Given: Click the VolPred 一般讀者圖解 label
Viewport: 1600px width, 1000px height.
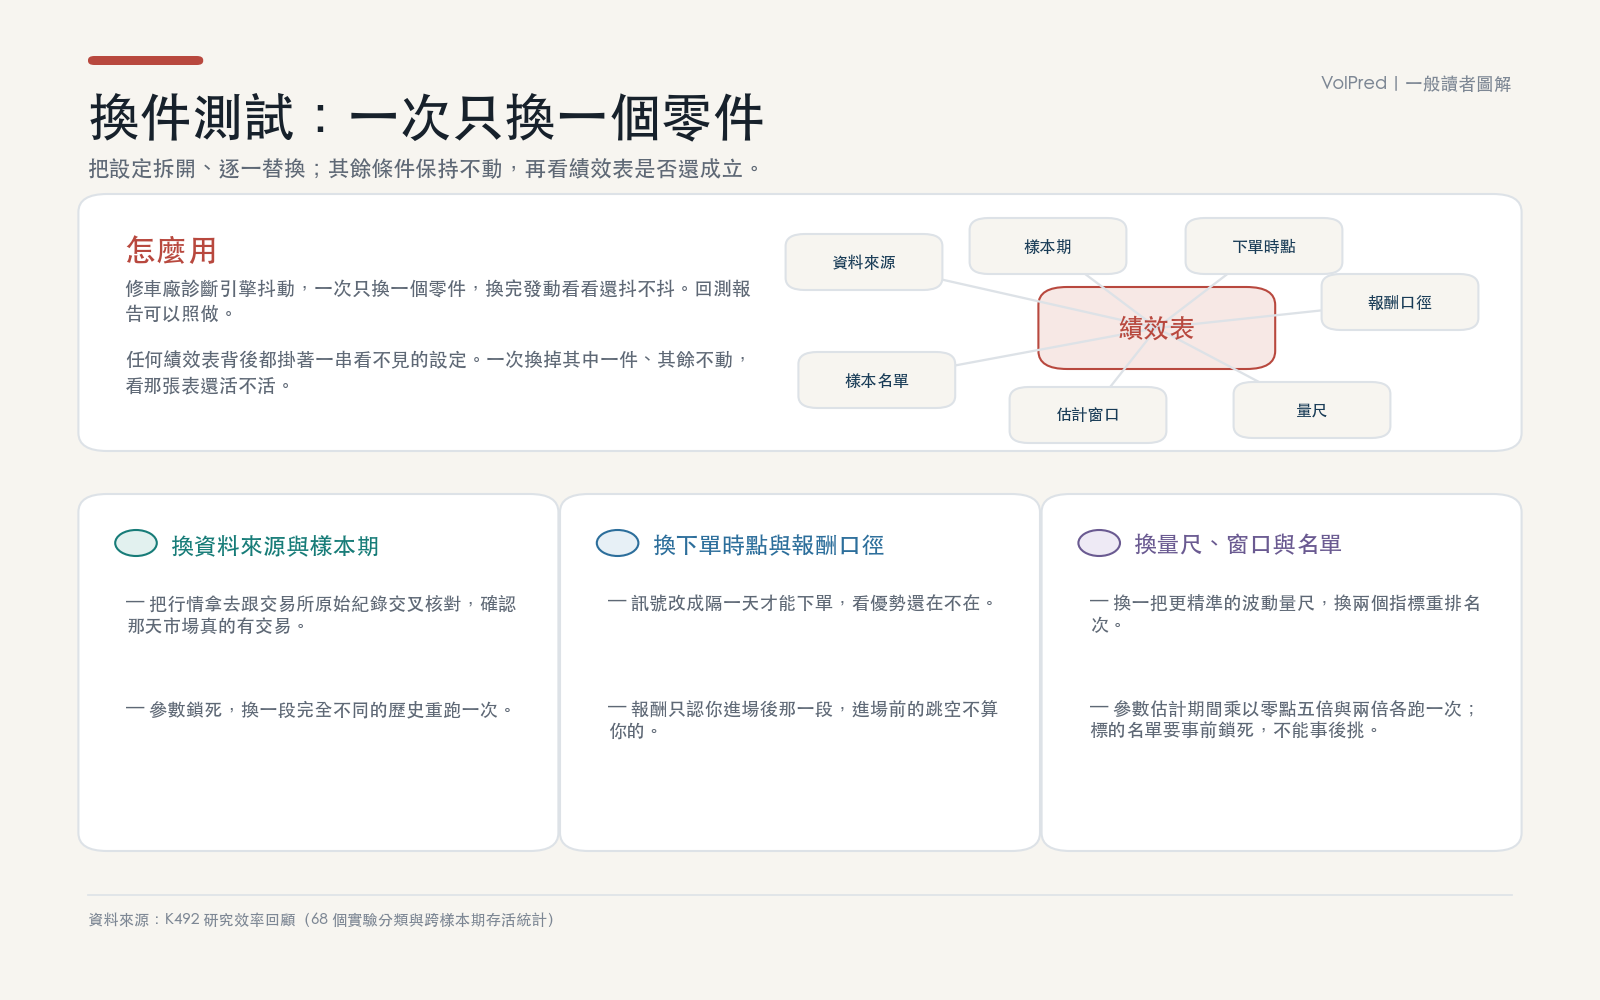Looking at the screenshot, I should pos(1416,83).
